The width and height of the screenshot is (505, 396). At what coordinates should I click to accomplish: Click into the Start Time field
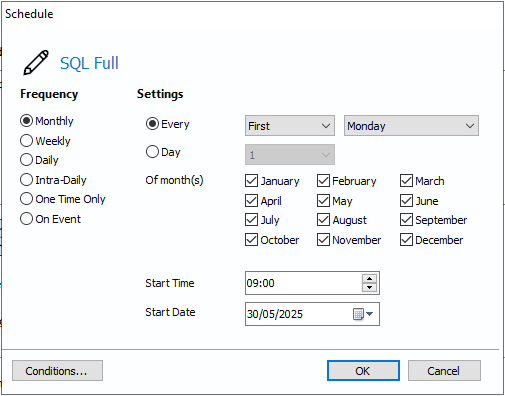[303, 283]
